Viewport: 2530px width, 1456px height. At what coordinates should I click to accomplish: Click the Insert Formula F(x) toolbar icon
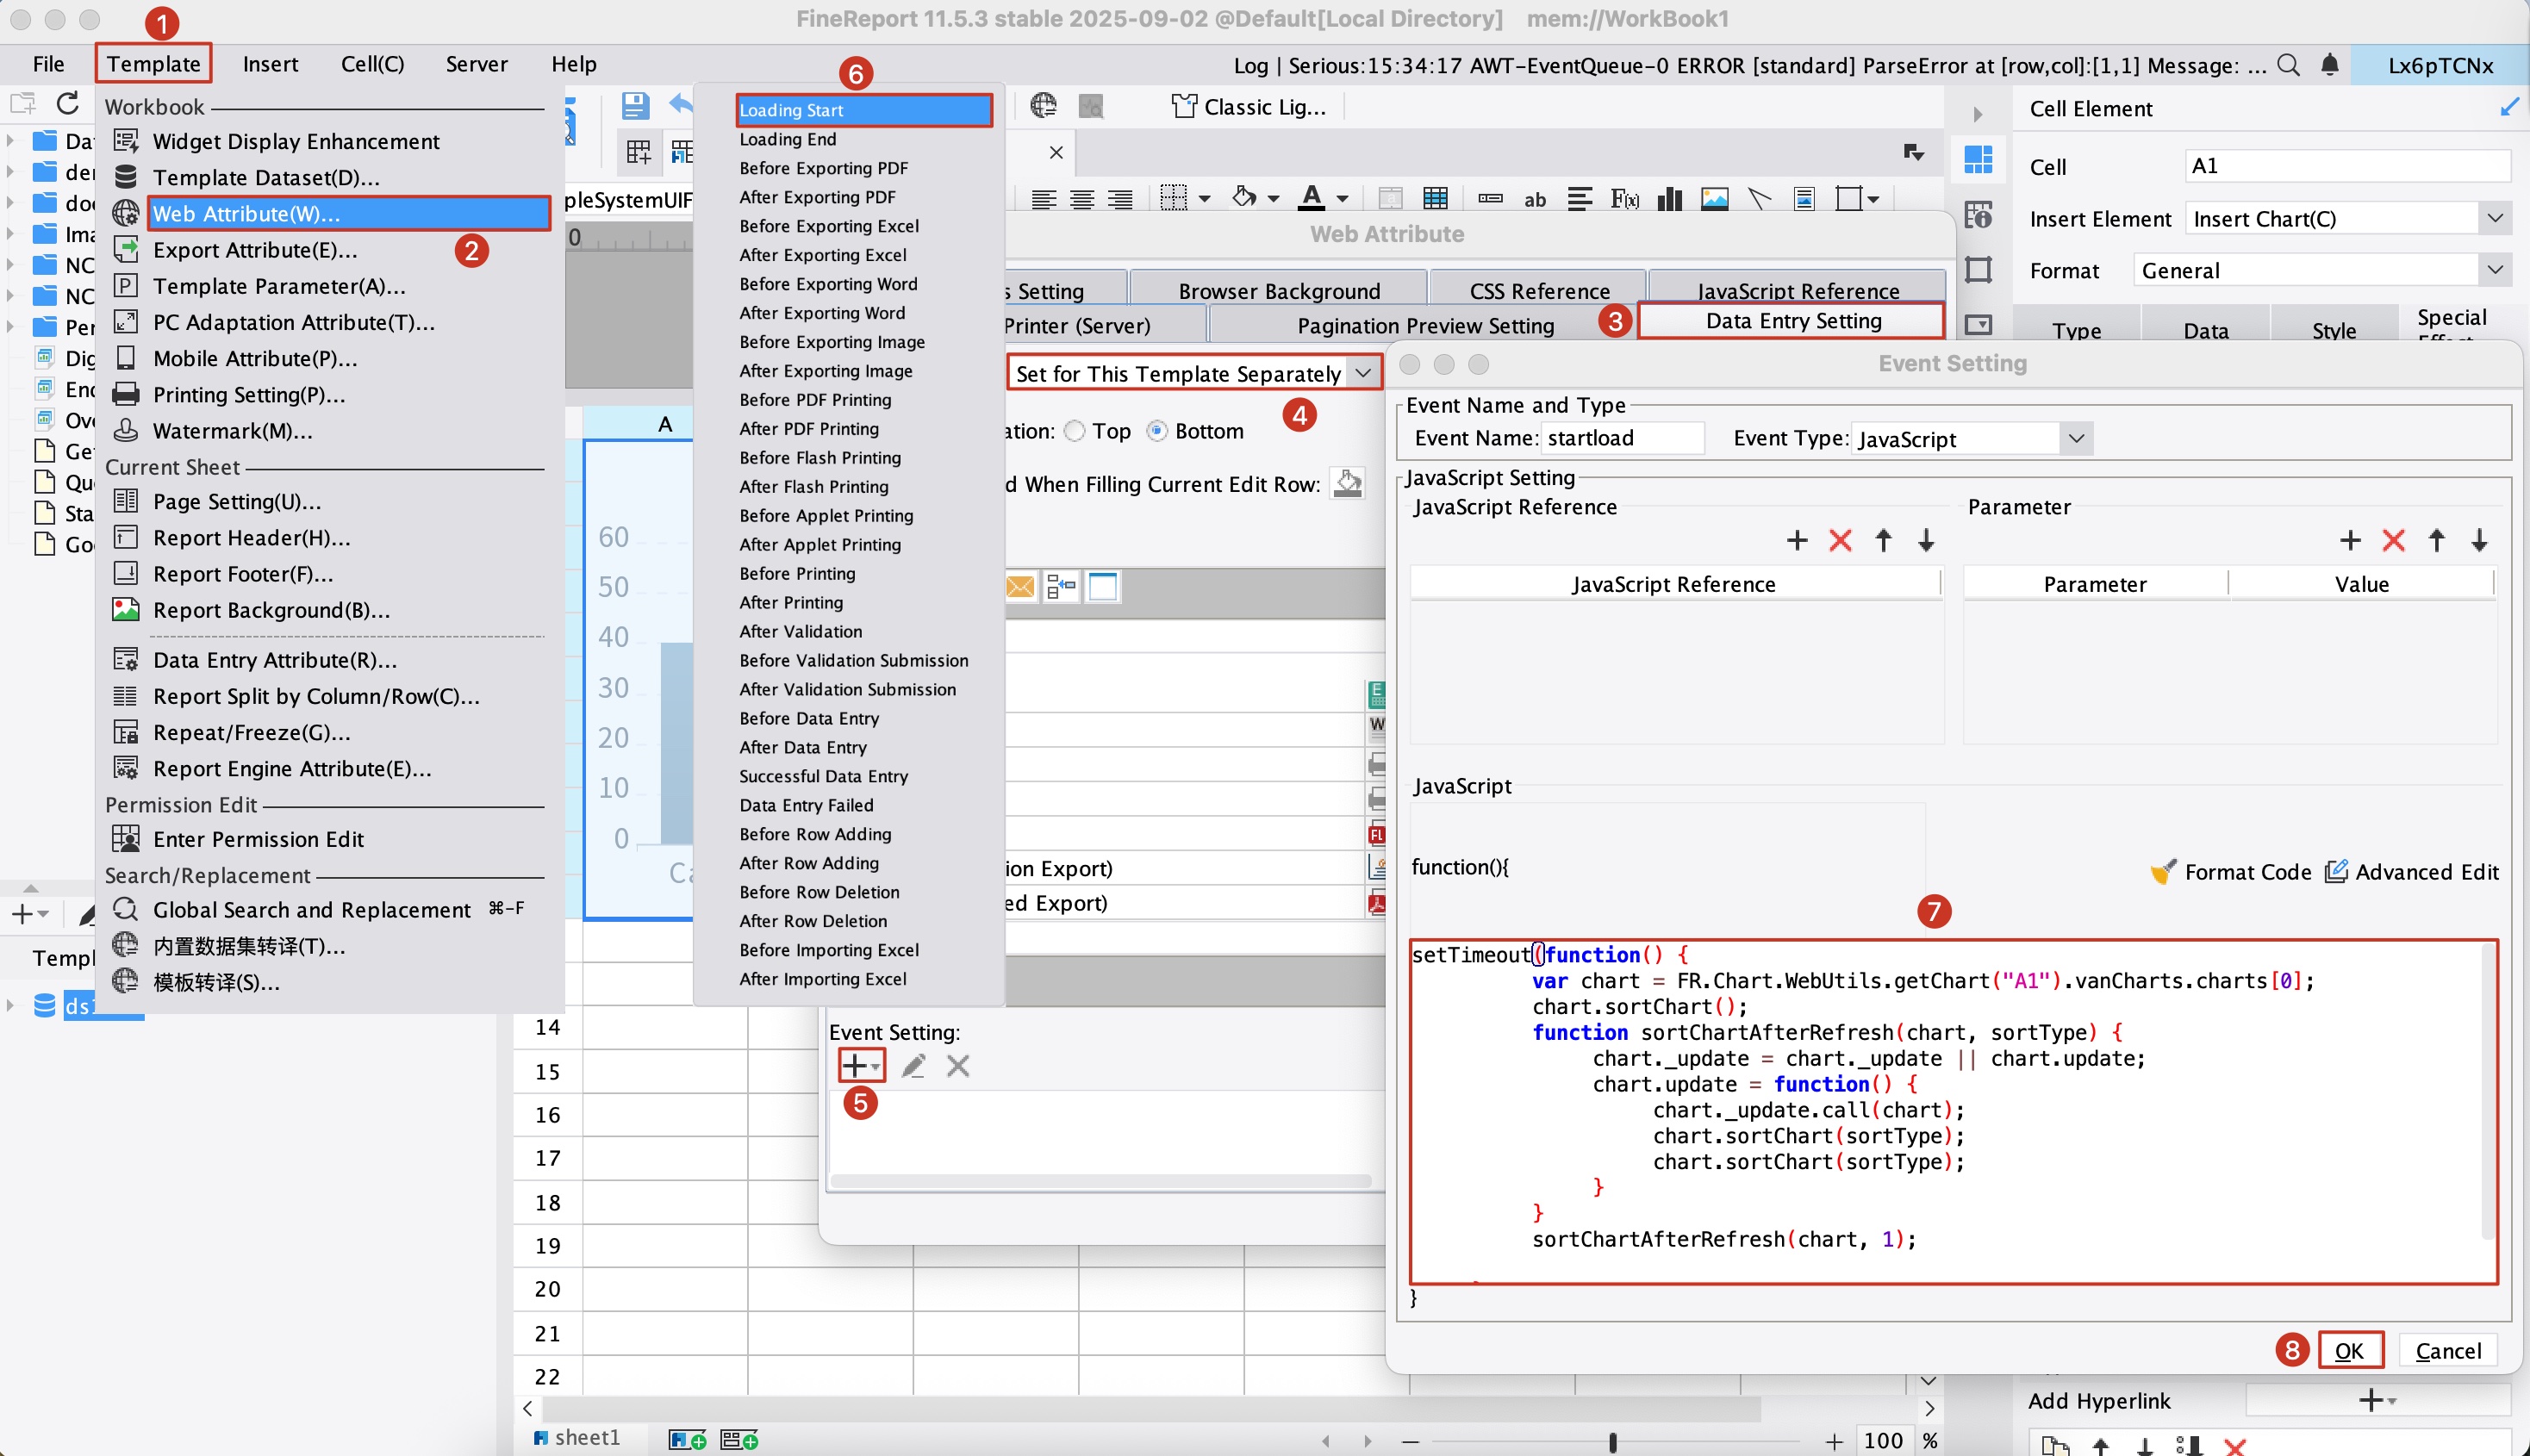coord(1624,198)
